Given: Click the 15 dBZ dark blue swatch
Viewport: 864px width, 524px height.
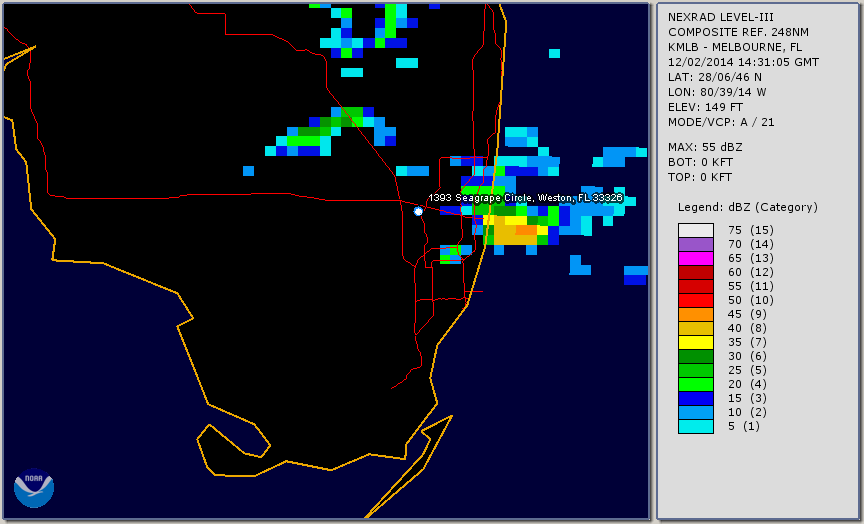Looking at the screenshot, I should coord(696,398).
